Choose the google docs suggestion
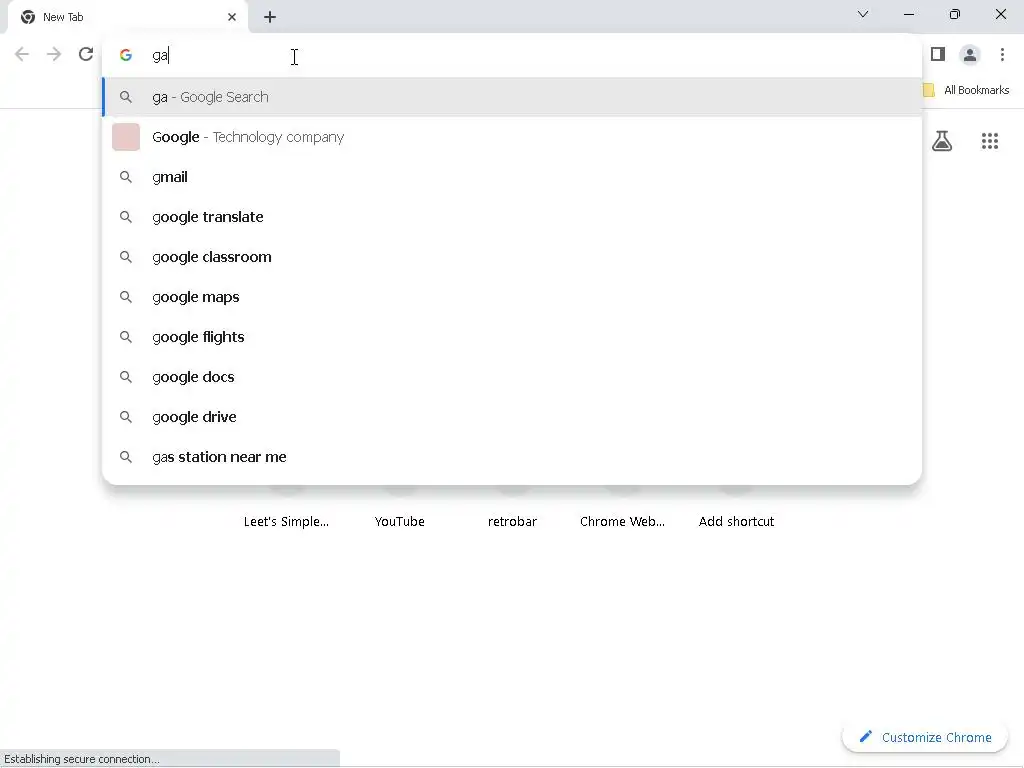 point(512,377)
